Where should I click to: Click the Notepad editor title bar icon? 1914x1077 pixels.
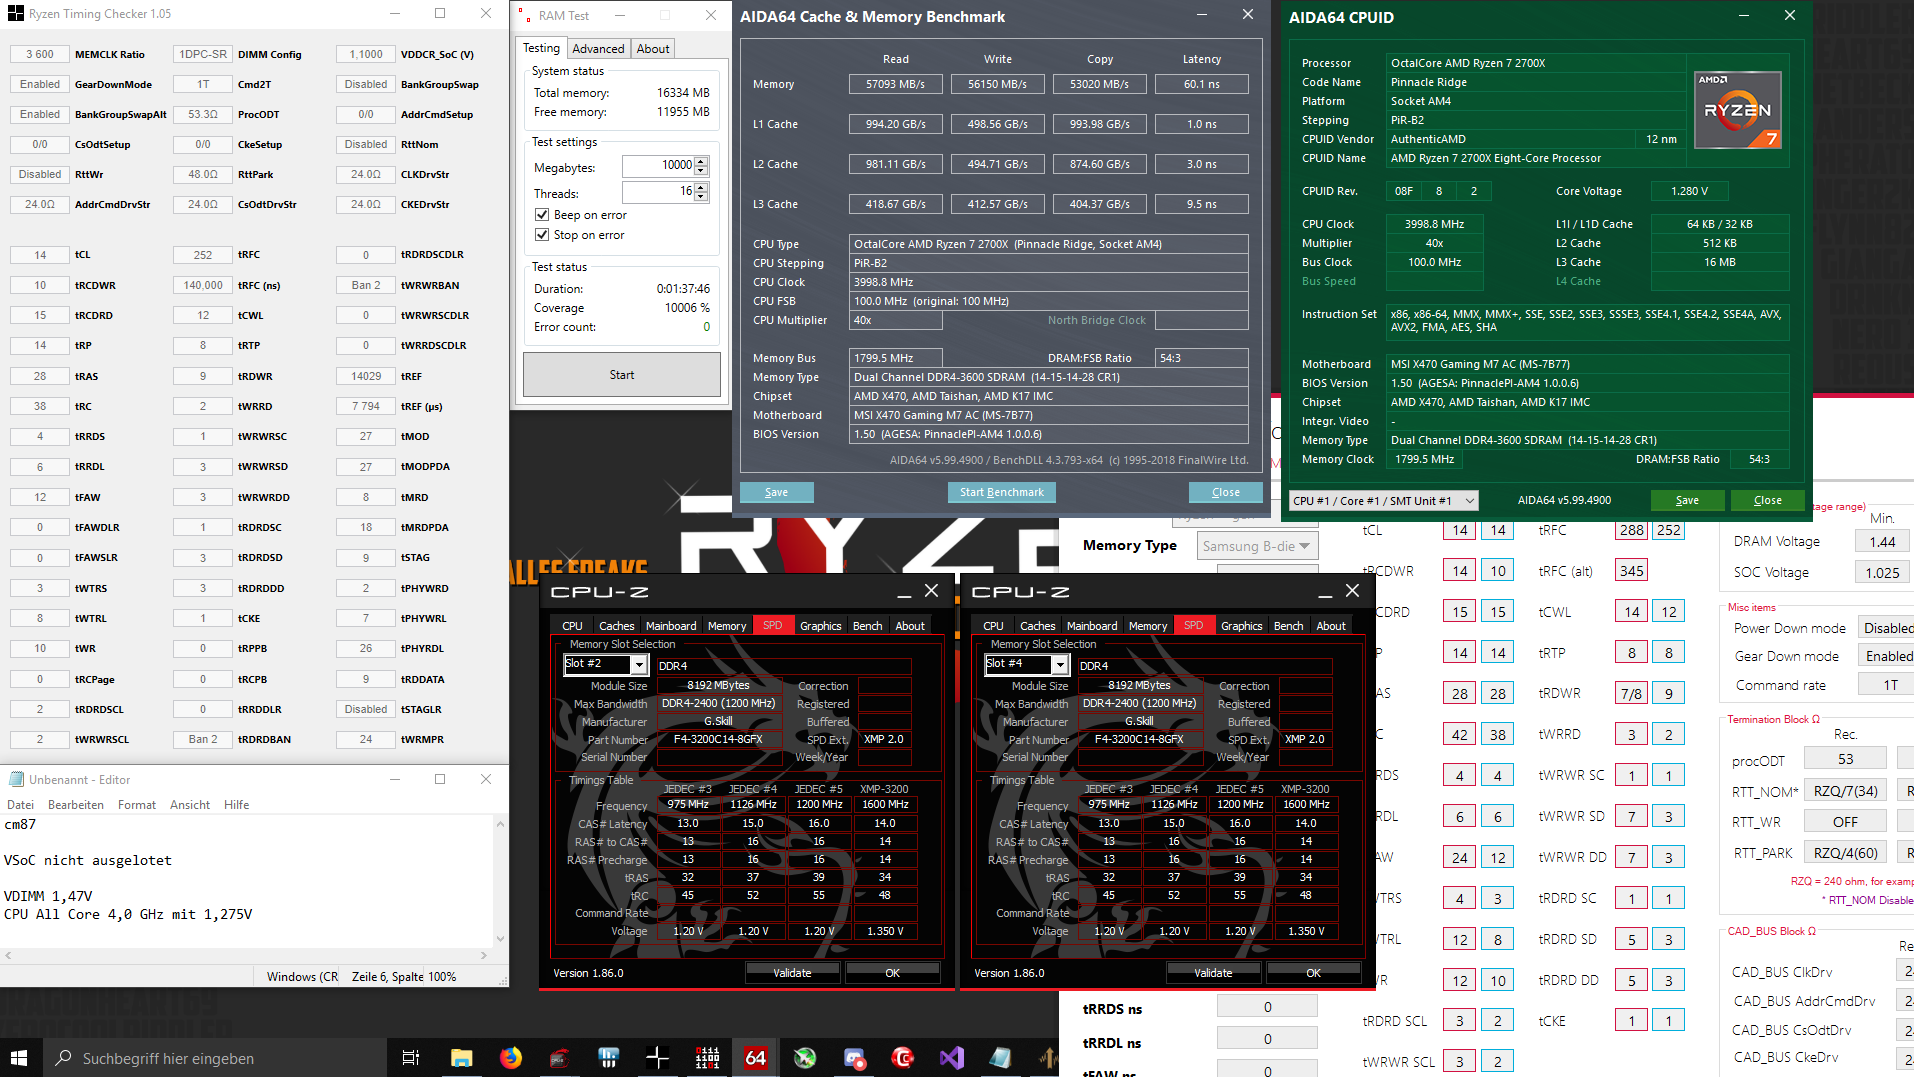click(16, 779)
